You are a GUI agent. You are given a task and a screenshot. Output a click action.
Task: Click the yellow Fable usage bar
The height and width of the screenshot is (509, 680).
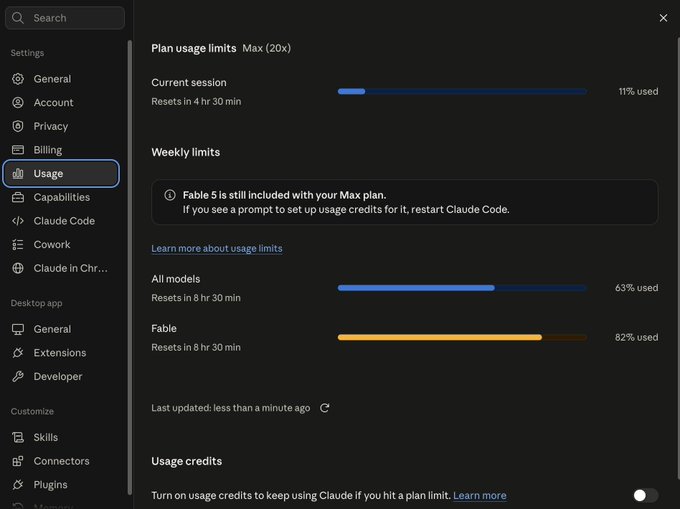tap(462, 337)
